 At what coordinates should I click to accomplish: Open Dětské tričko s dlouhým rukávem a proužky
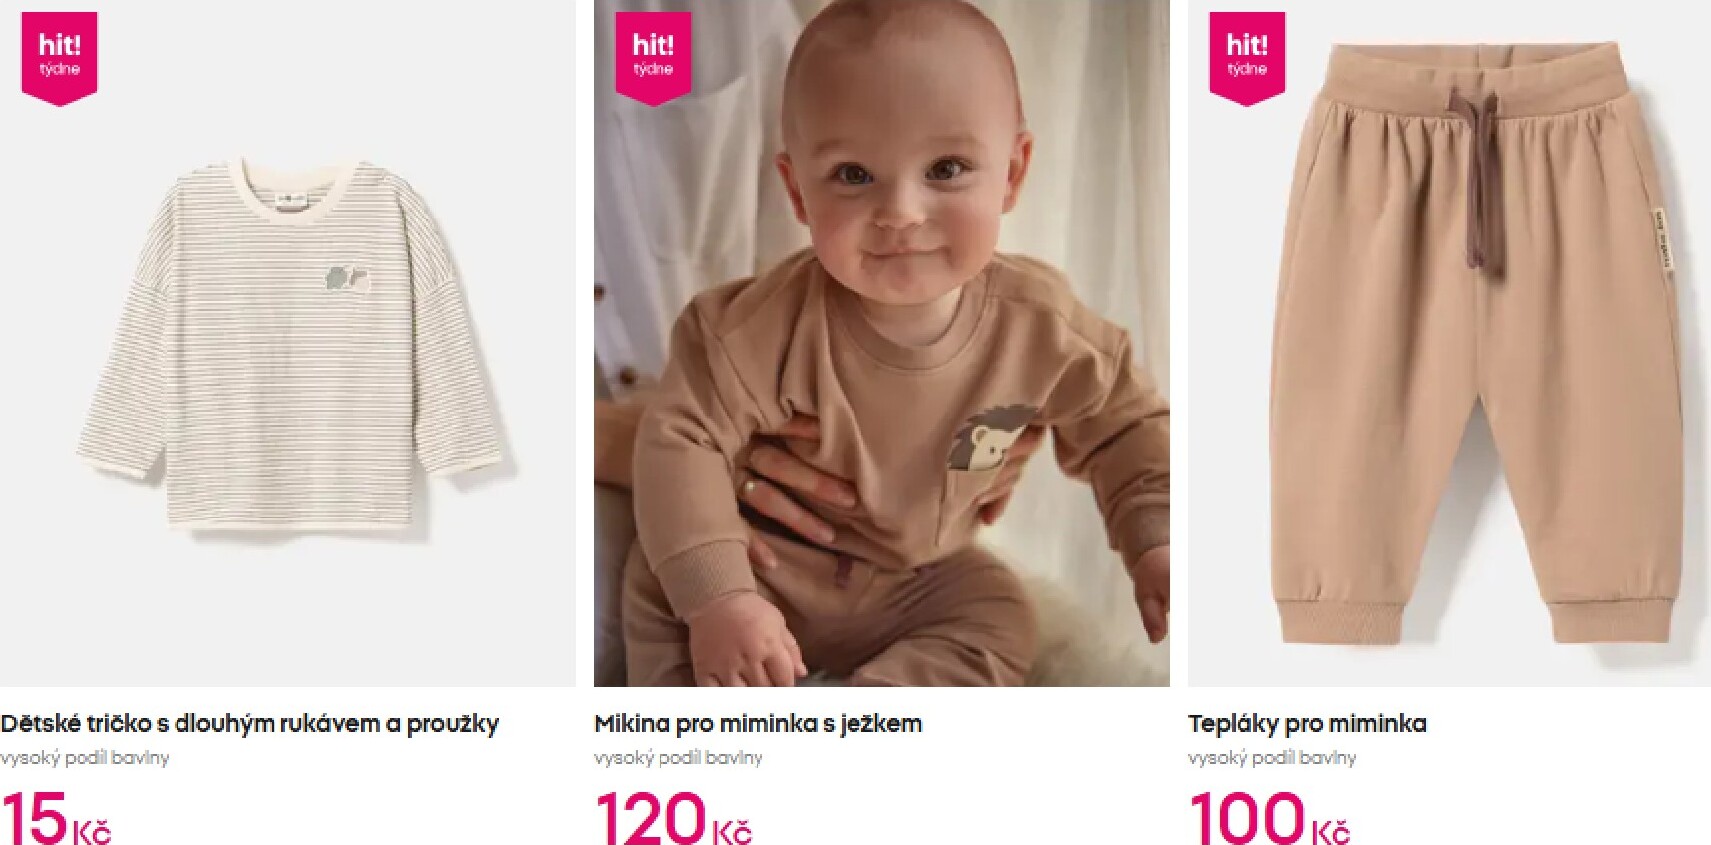(x=250, y=723)
